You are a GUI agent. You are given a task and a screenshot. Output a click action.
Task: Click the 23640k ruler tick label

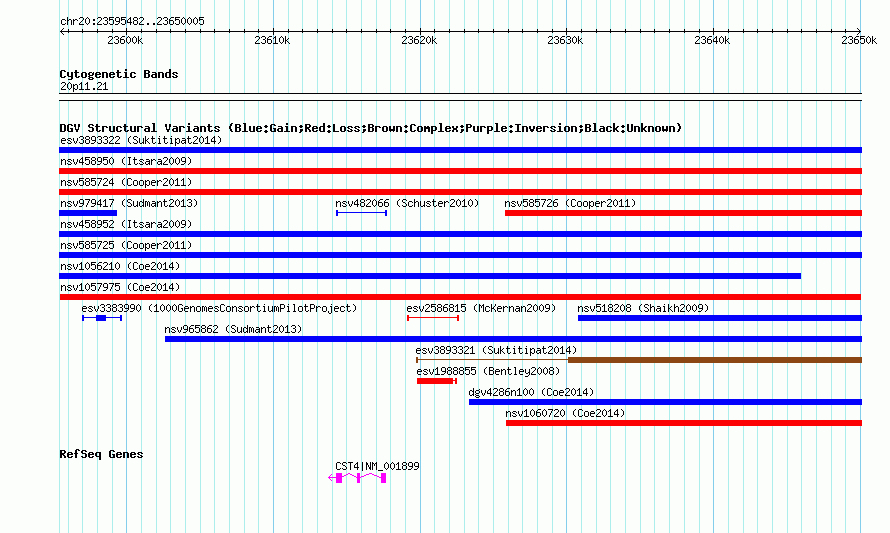pos(712,40)
